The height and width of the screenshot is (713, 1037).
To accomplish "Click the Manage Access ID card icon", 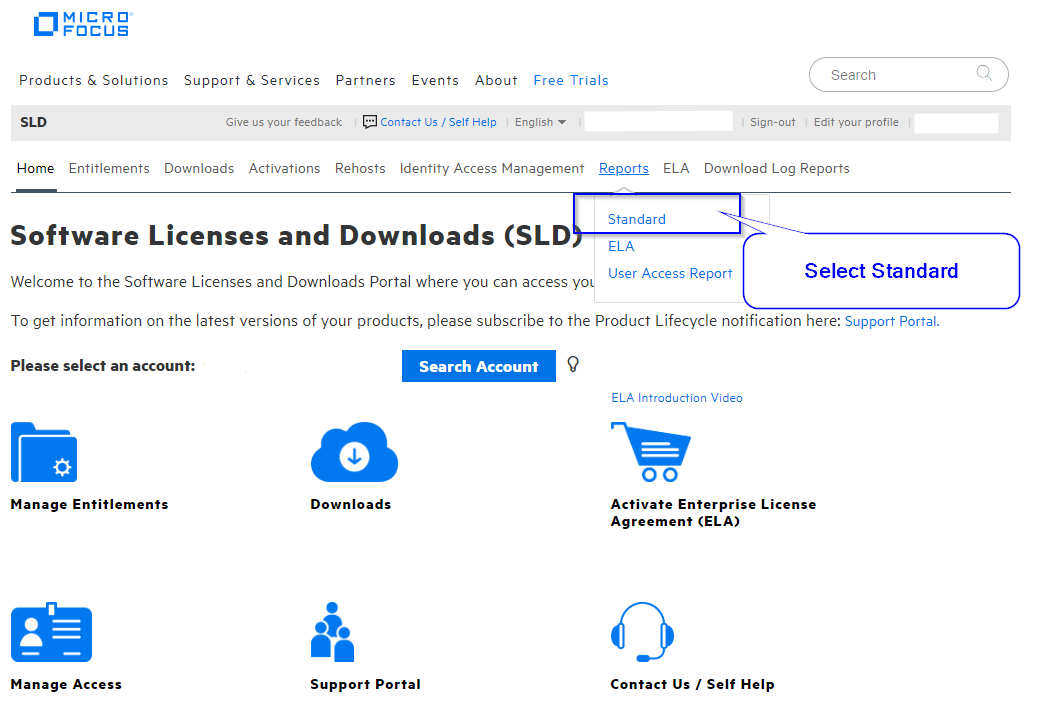I will pos(52,632).
